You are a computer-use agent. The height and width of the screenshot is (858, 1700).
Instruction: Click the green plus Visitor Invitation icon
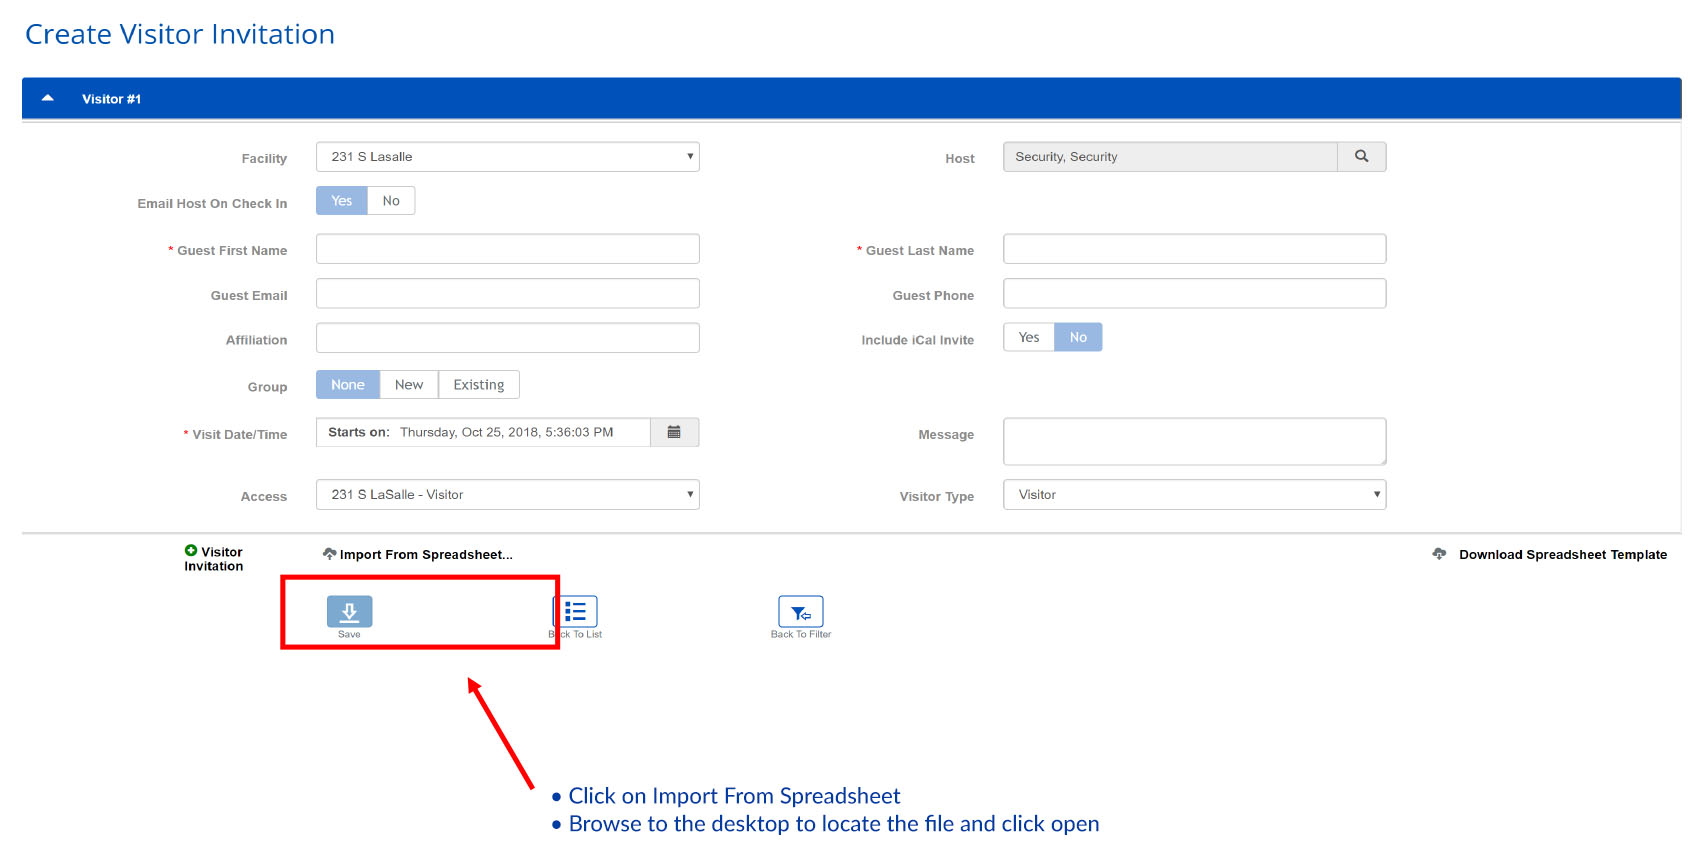191,551
